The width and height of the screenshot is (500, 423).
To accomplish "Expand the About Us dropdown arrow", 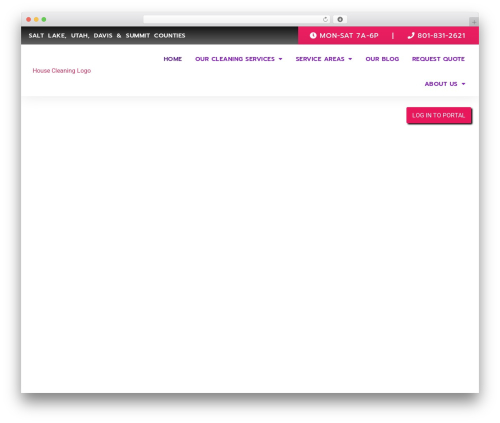I will click(x=463, y=84).
